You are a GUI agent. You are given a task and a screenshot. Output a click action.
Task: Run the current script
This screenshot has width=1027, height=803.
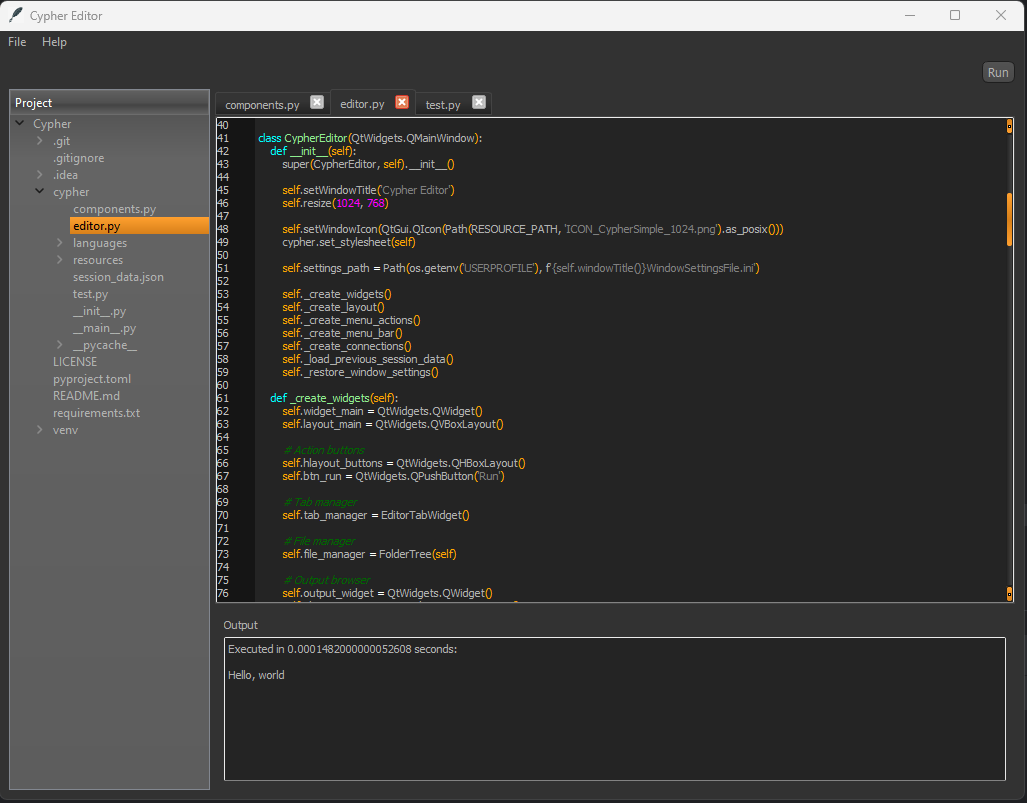pos(998,72)
